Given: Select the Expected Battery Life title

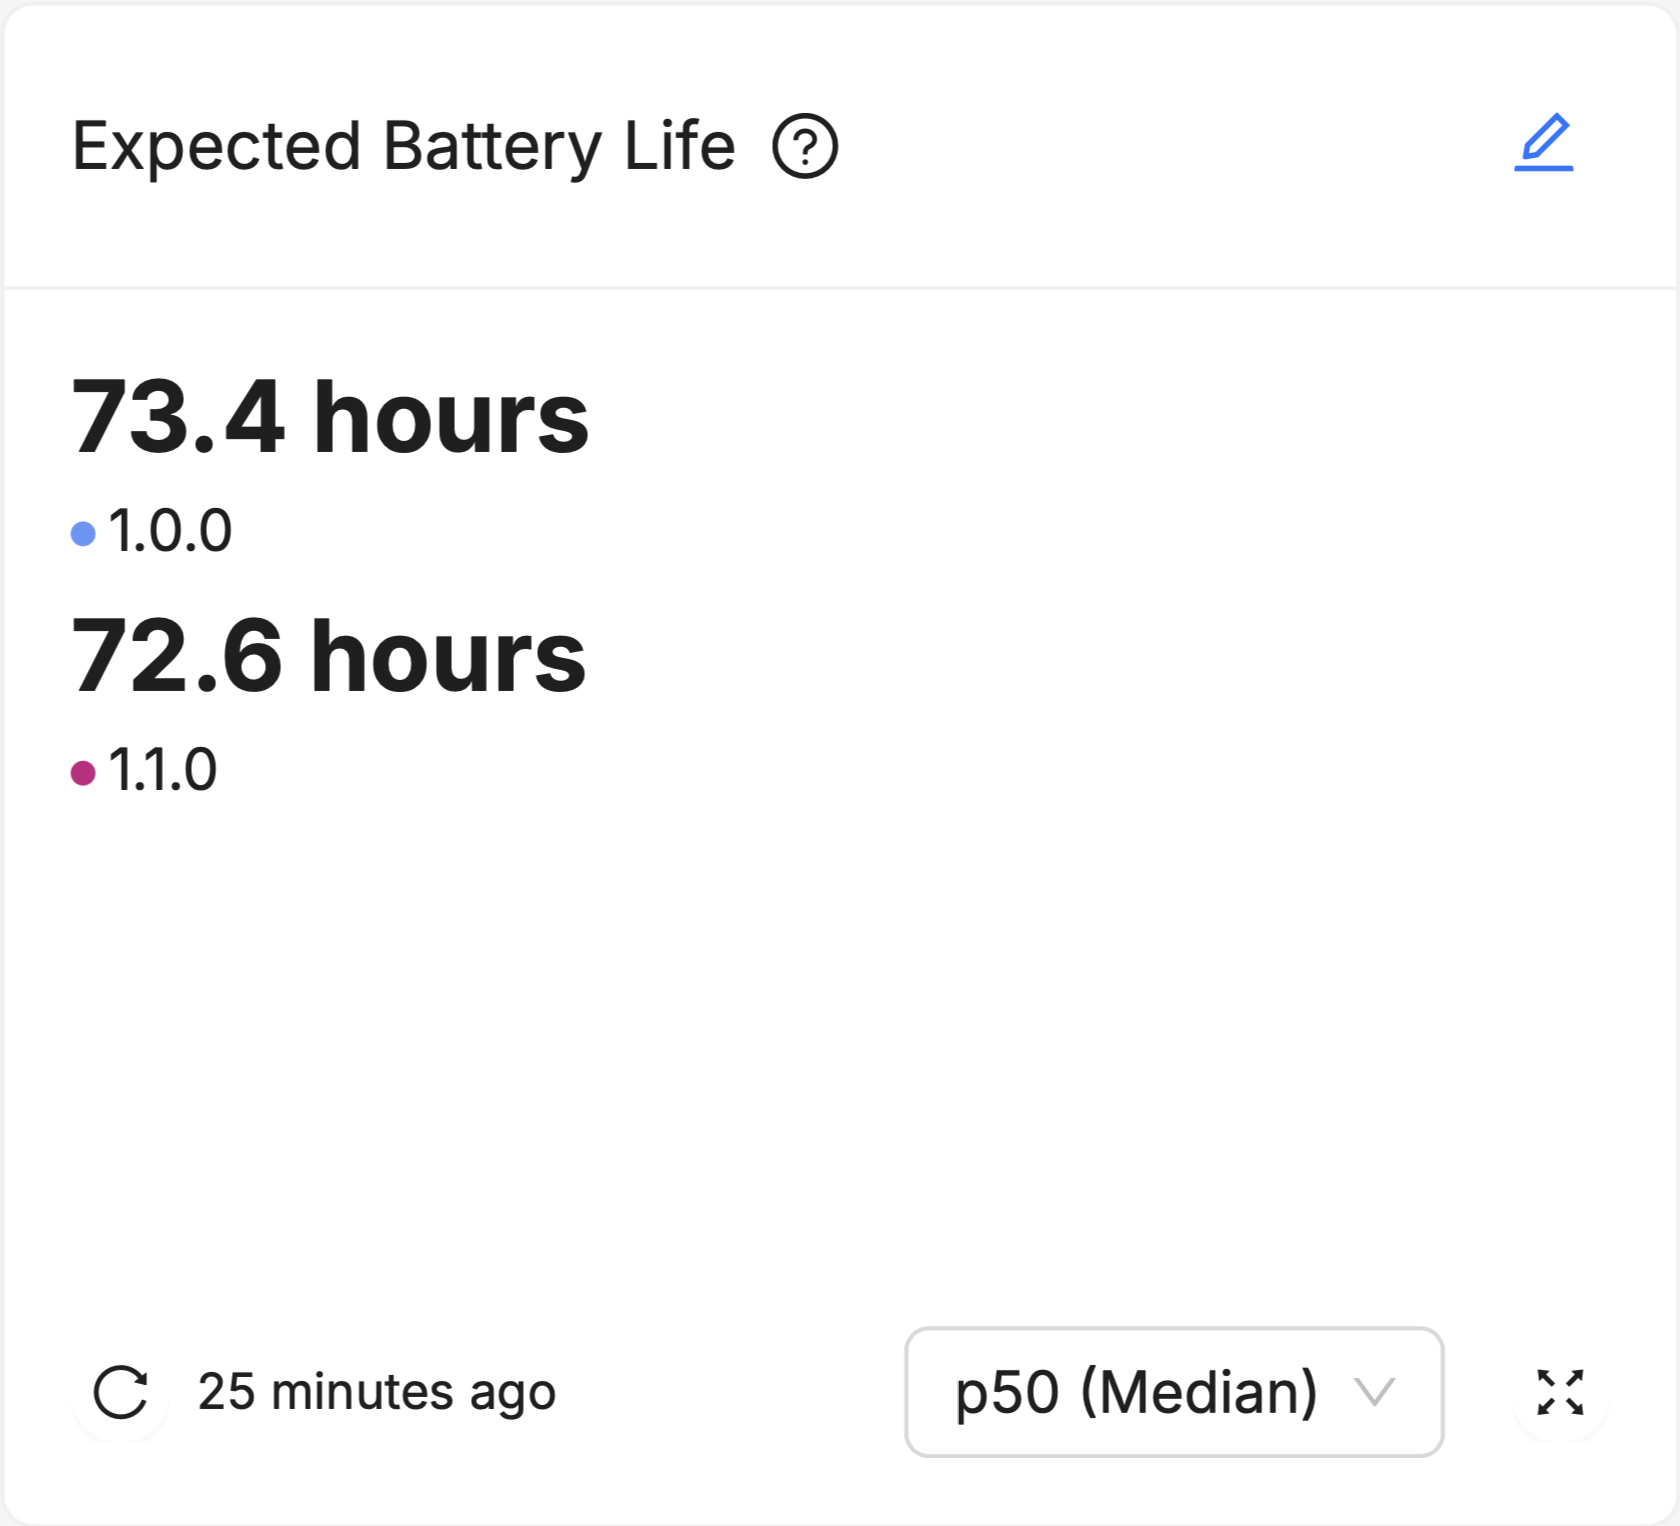Looking at the screenshot, I should [x=404, y=146].
